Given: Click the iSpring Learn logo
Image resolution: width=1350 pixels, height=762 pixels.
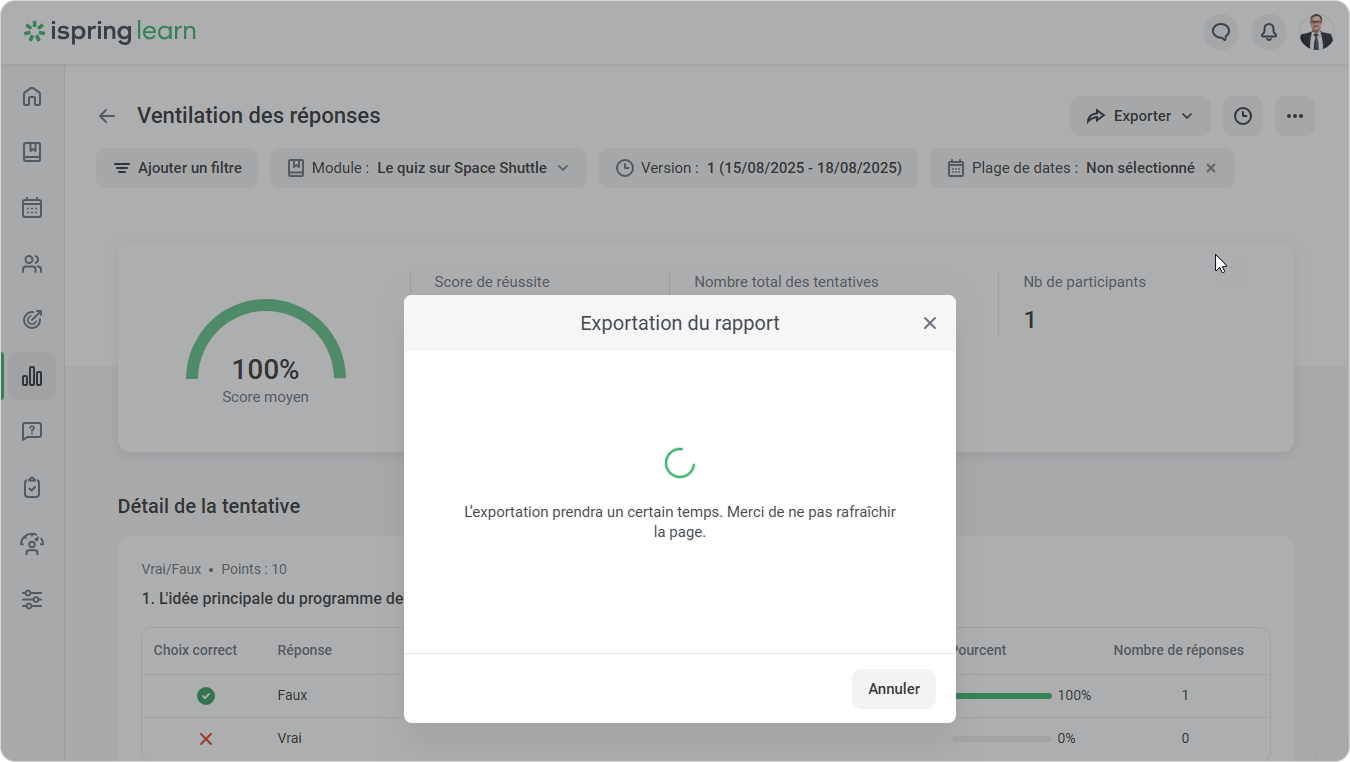Looking at the screenshot, I should [110, 32].
